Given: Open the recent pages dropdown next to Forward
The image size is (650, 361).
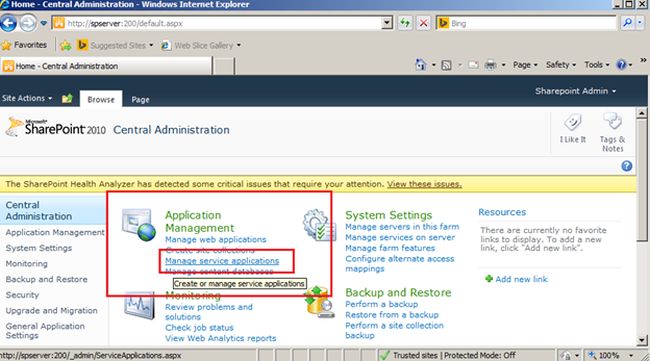Looking at the screenshot, I should [x=44, y=24].
